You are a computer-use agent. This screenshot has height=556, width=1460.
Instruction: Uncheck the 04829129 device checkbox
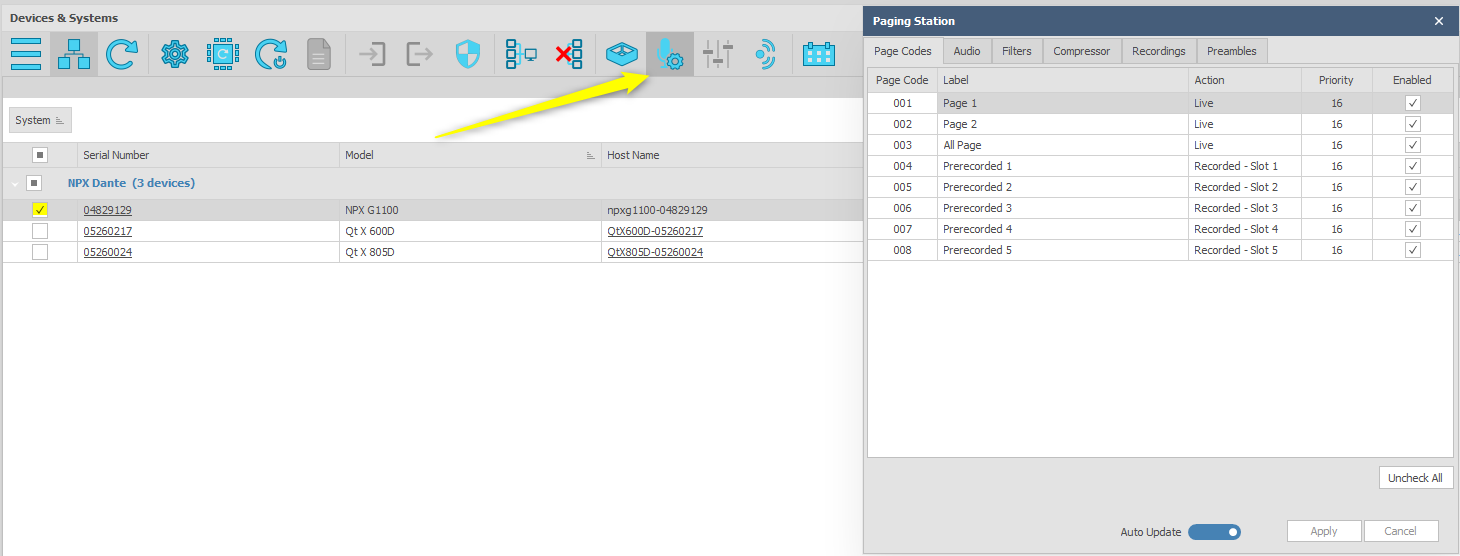point(40,210)
